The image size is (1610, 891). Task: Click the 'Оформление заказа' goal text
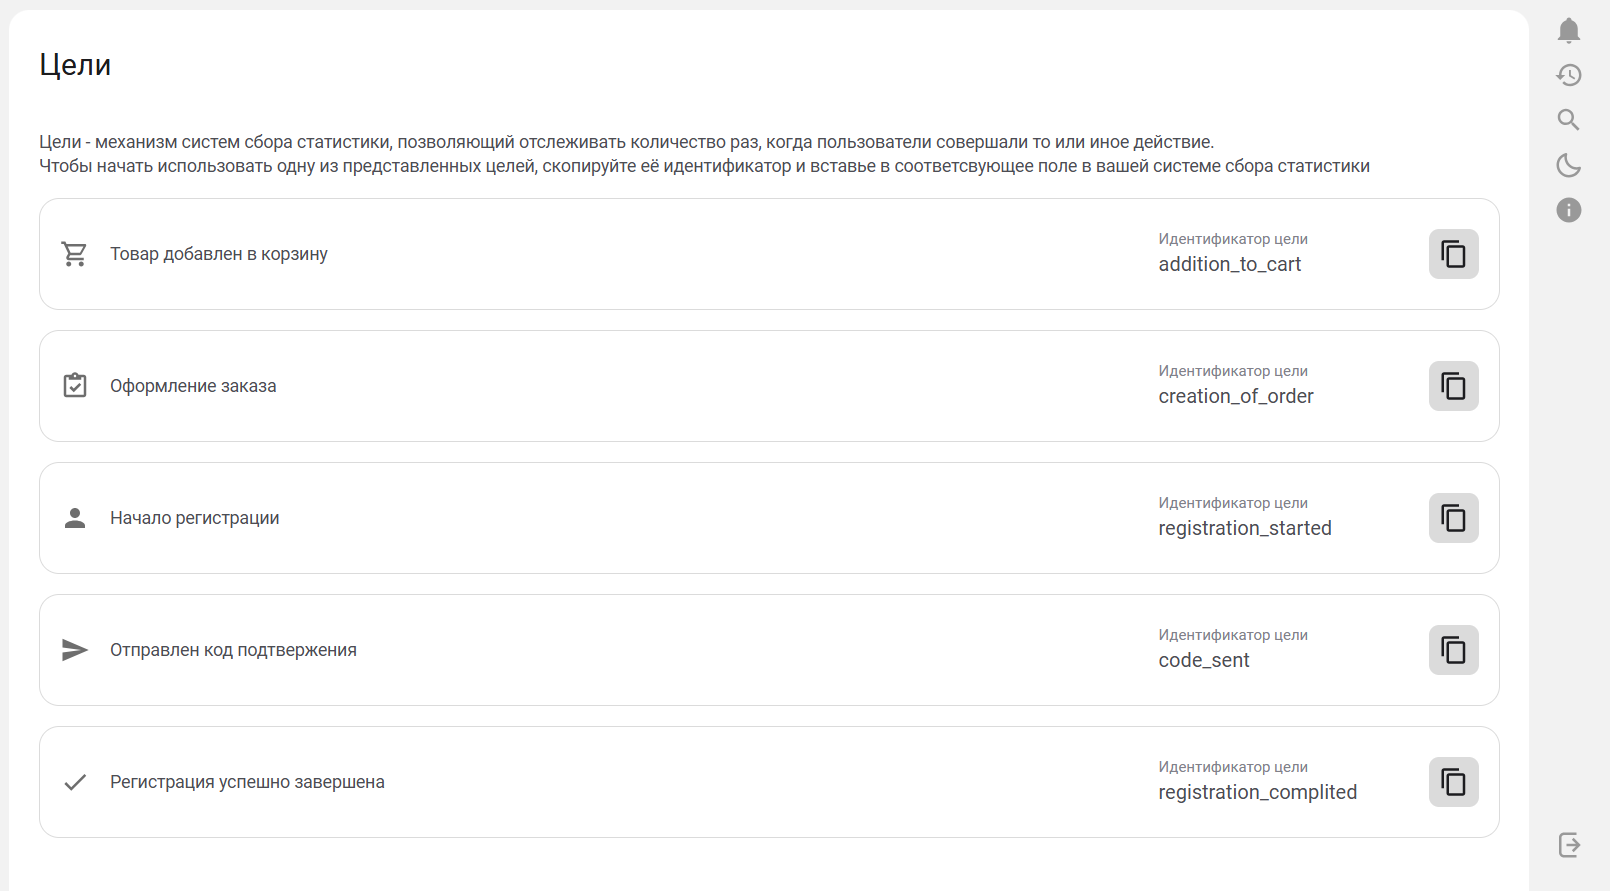coord(193,386)
